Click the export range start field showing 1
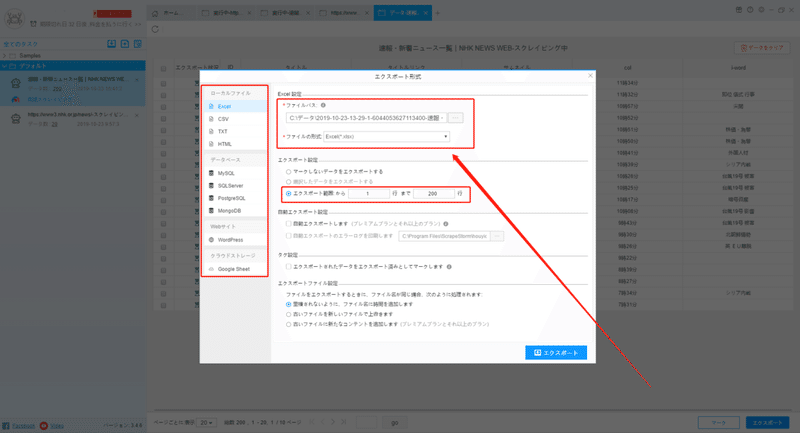Viewport: 800px width, 433px height. point(368,194)
